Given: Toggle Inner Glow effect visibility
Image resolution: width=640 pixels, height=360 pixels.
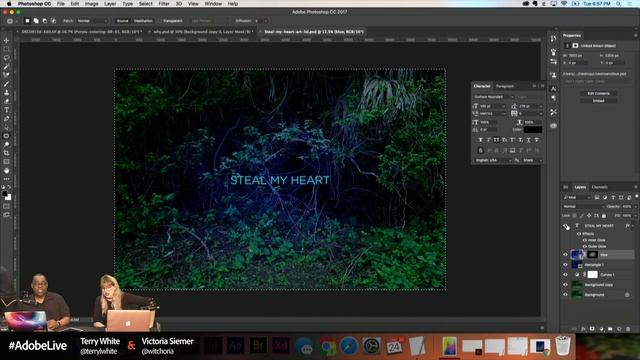Looking at the screenshot, I should point(584,240).
